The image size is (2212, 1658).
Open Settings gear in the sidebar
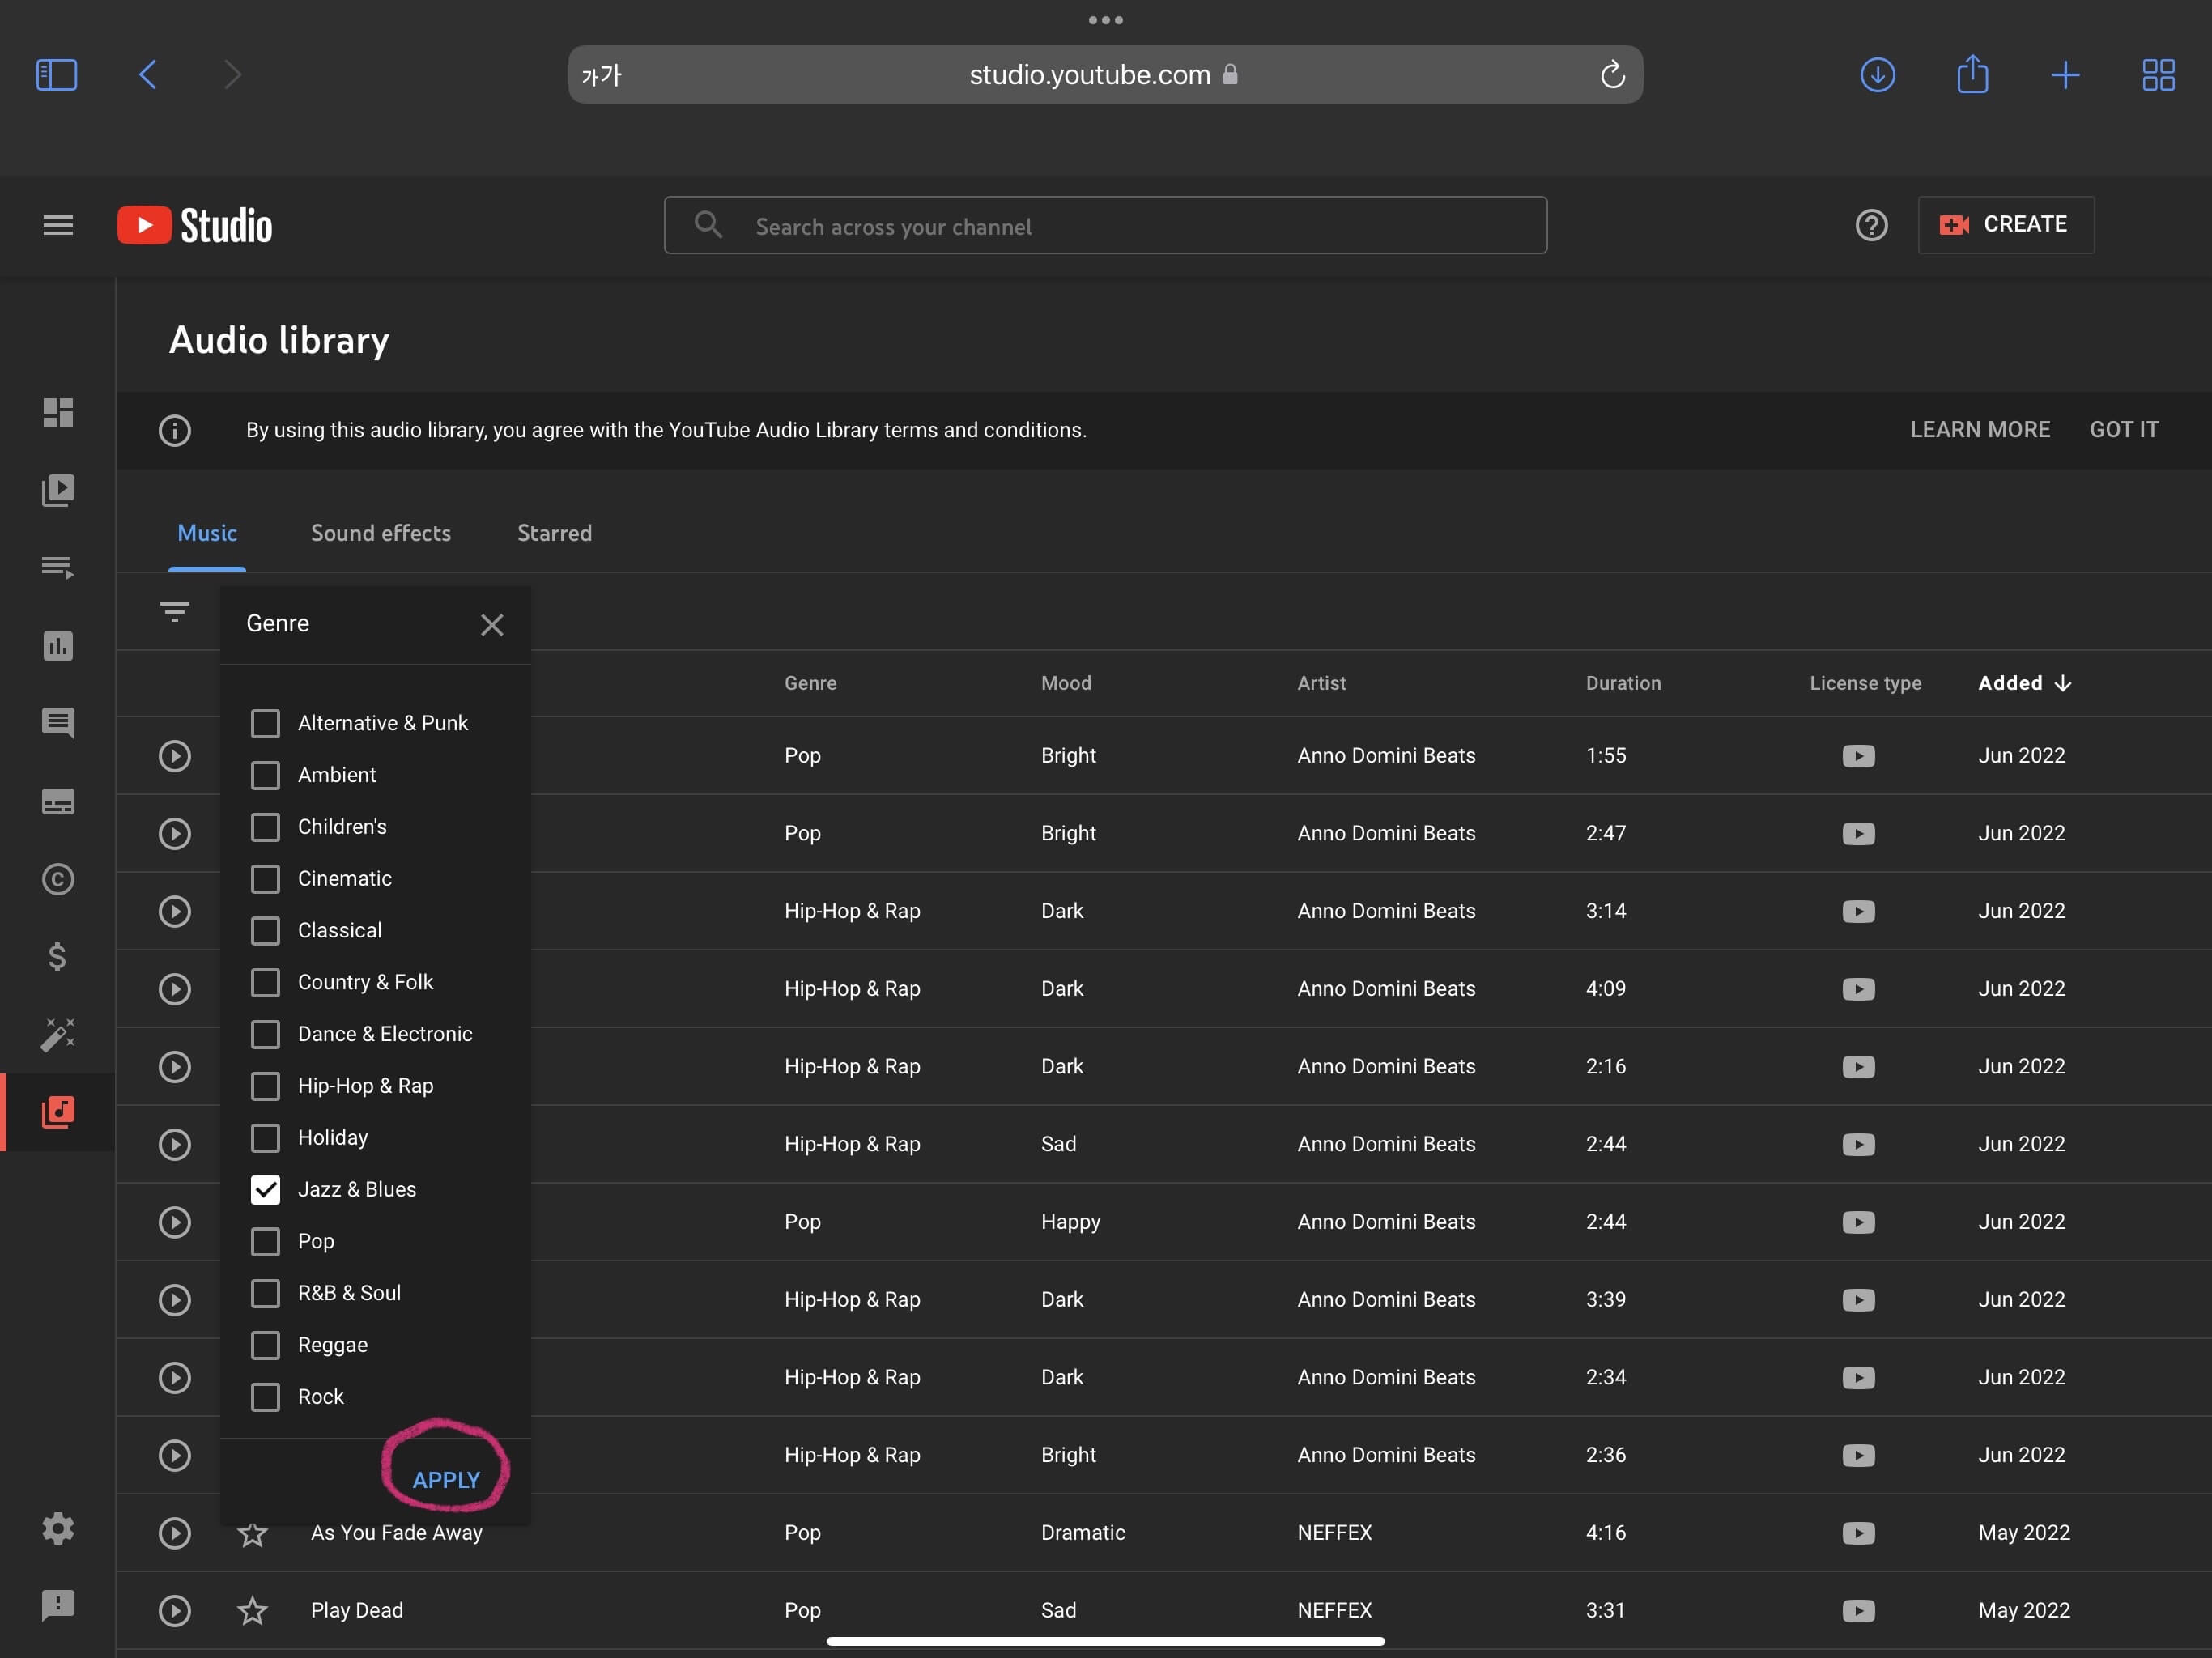click(58, 1528)
